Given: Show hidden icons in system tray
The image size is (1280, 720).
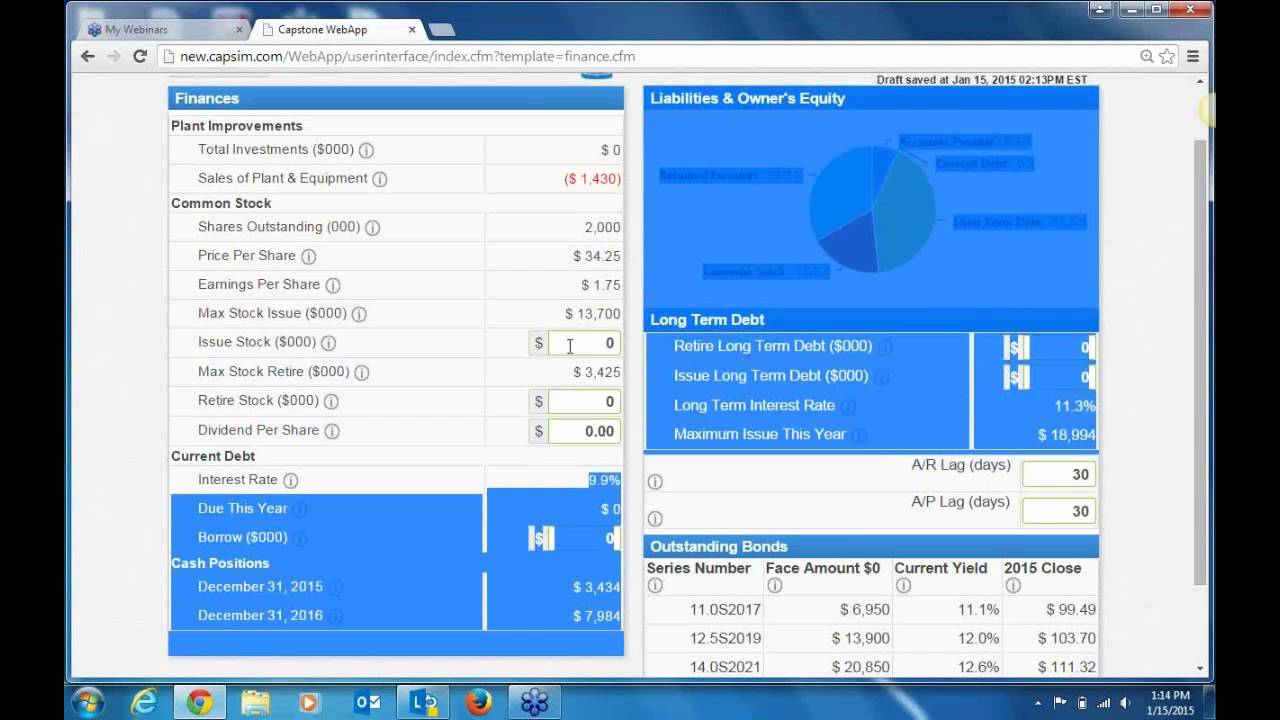Looking at the screenshot, I should 1038,703.
